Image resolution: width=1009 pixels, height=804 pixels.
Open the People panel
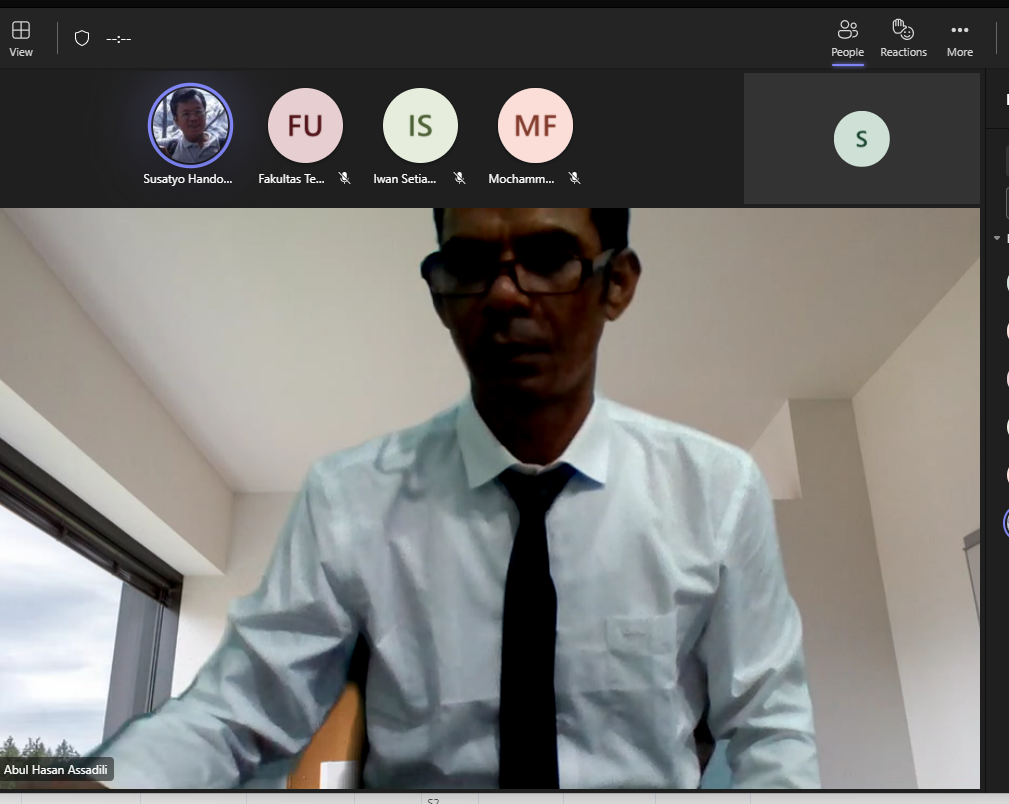847,38
